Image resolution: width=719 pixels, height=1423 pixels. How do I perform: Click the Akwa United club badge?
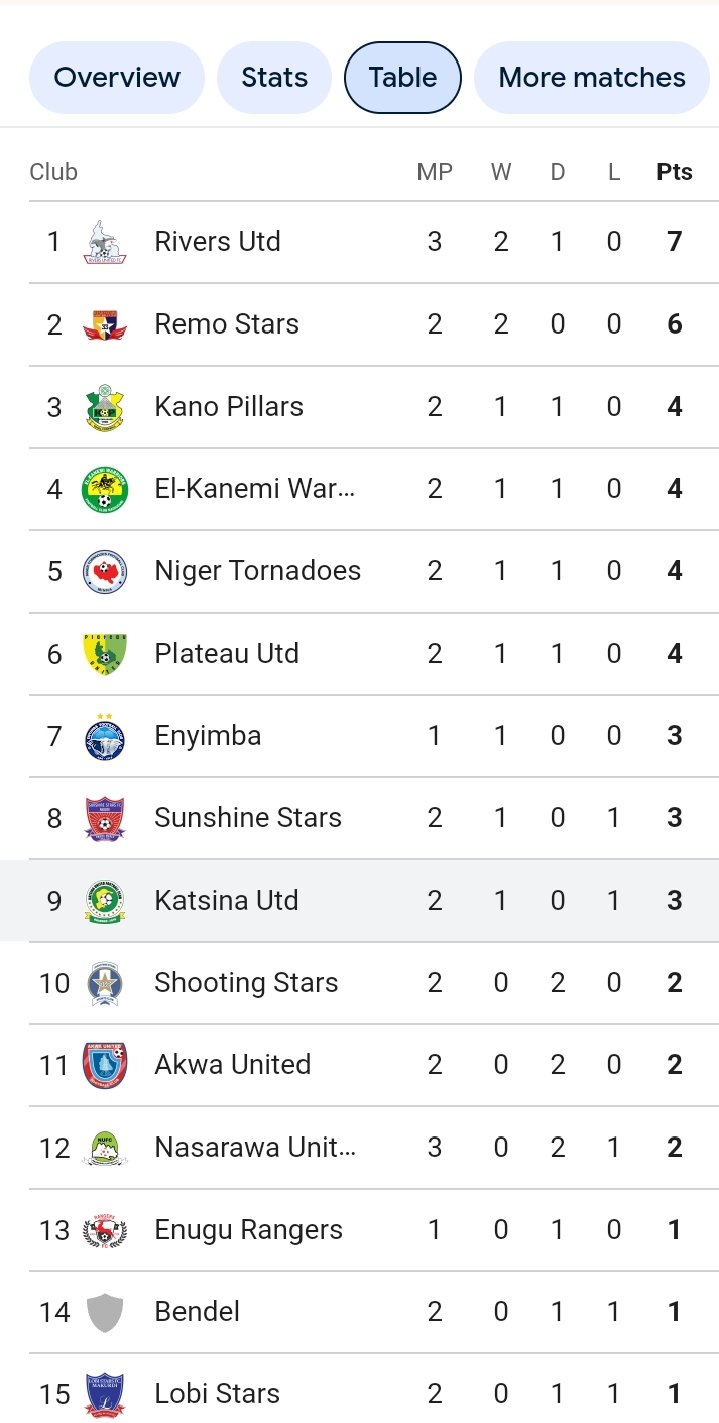[105, 1065]
